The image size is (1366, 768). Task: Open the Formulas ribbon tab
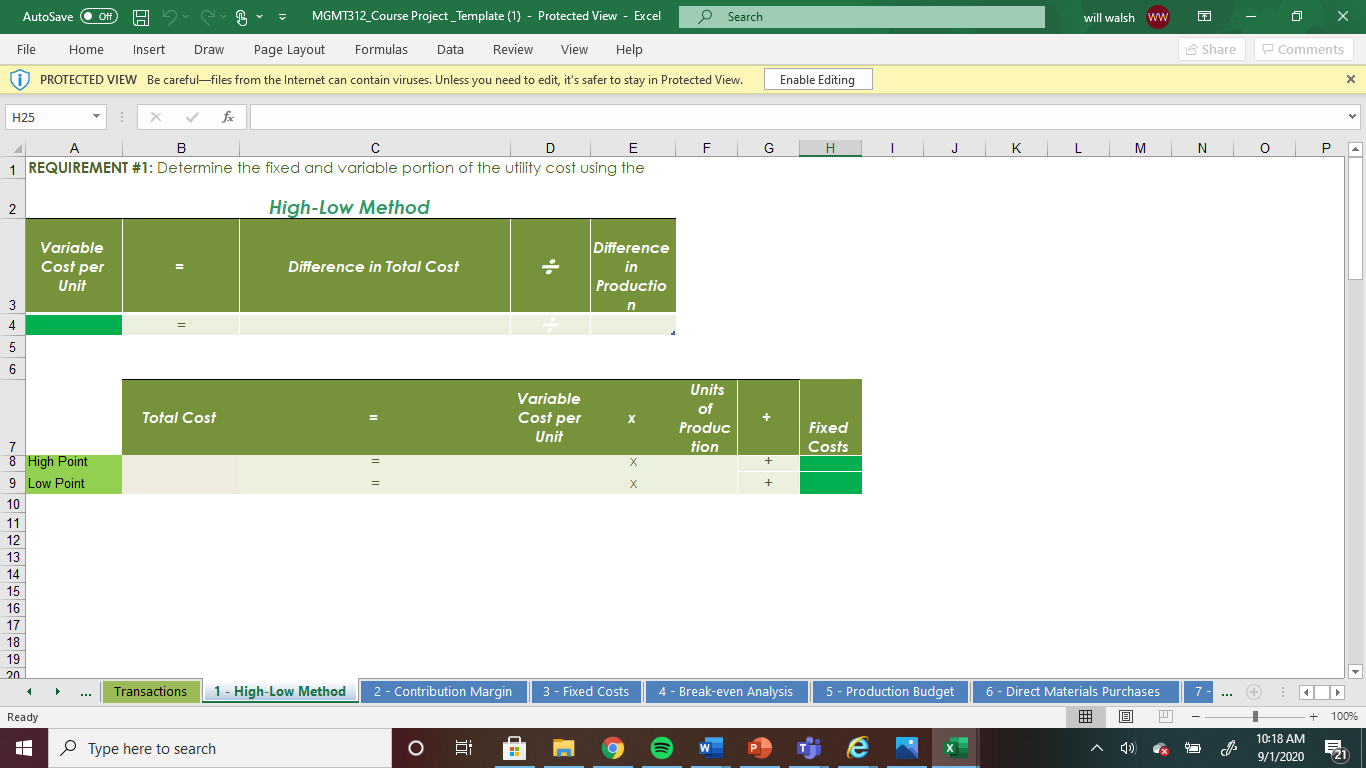coord(381,49)
